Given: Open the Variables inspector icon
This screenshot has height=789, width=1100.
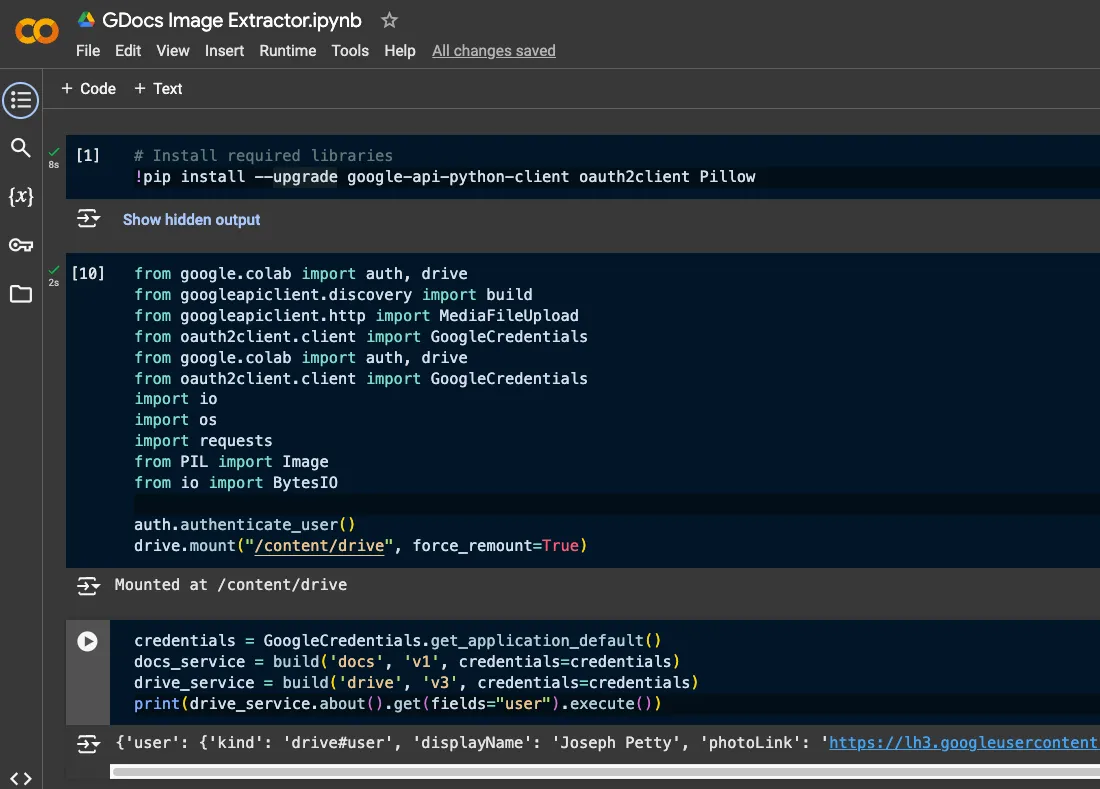Looking at the screenshot, I should (20, 196).
